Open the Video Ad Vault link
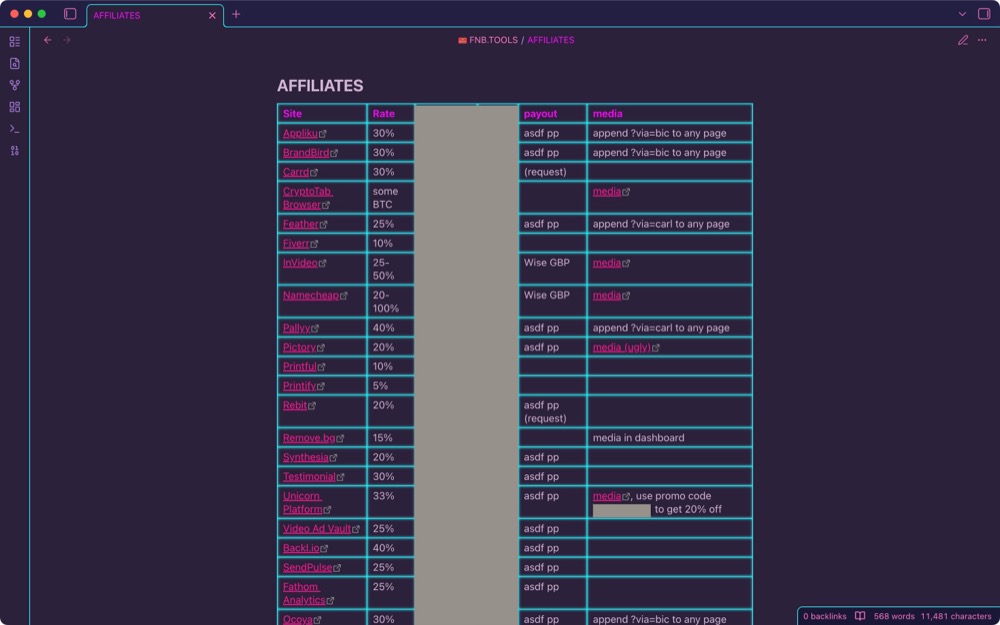Image resolution: width=1000 pixels, height=625 pixels. tap(317, 529)
